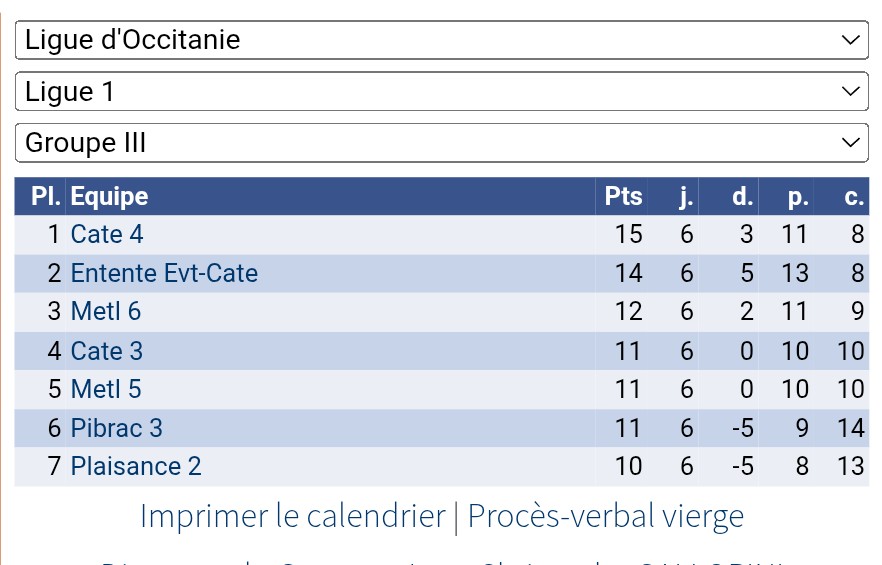Expand the Ligue 1 division selector
Image resolution: width=882 pixels, height=565 pixels.
441,92
